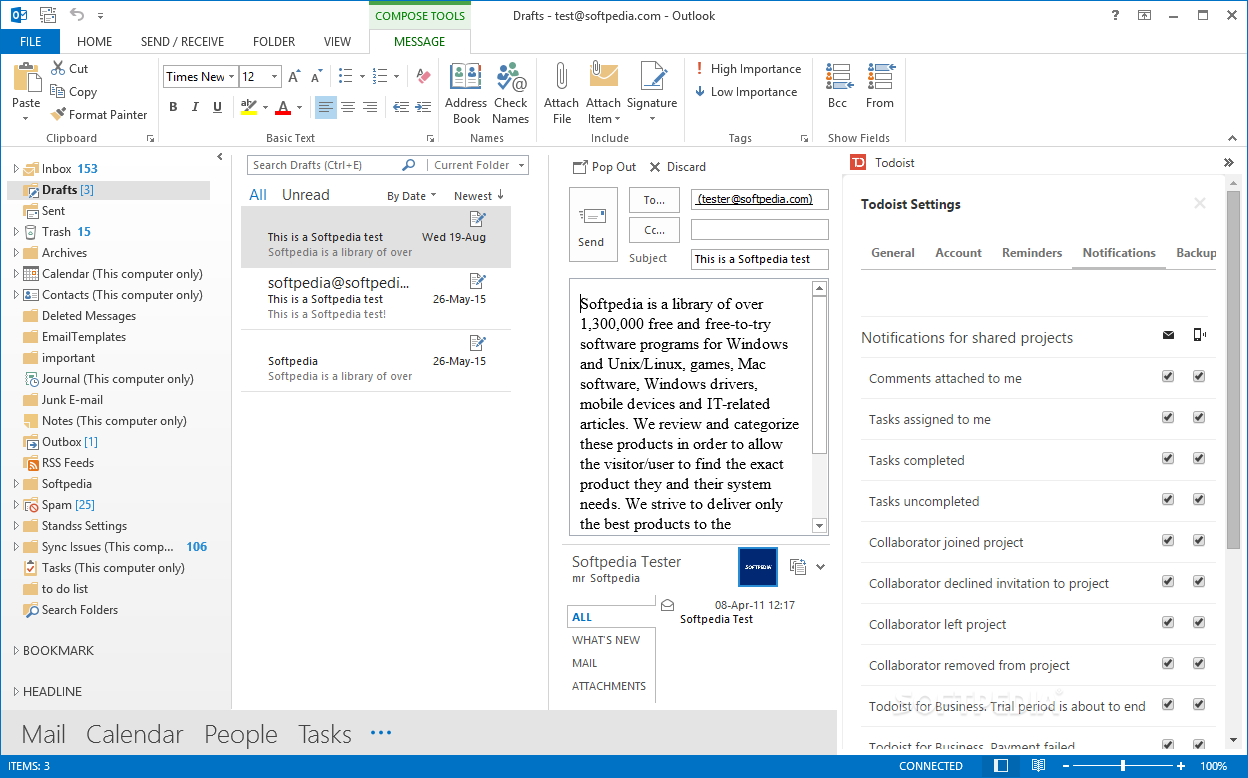Switch to the FOLDER ribbon tab

tap(274, 42)
